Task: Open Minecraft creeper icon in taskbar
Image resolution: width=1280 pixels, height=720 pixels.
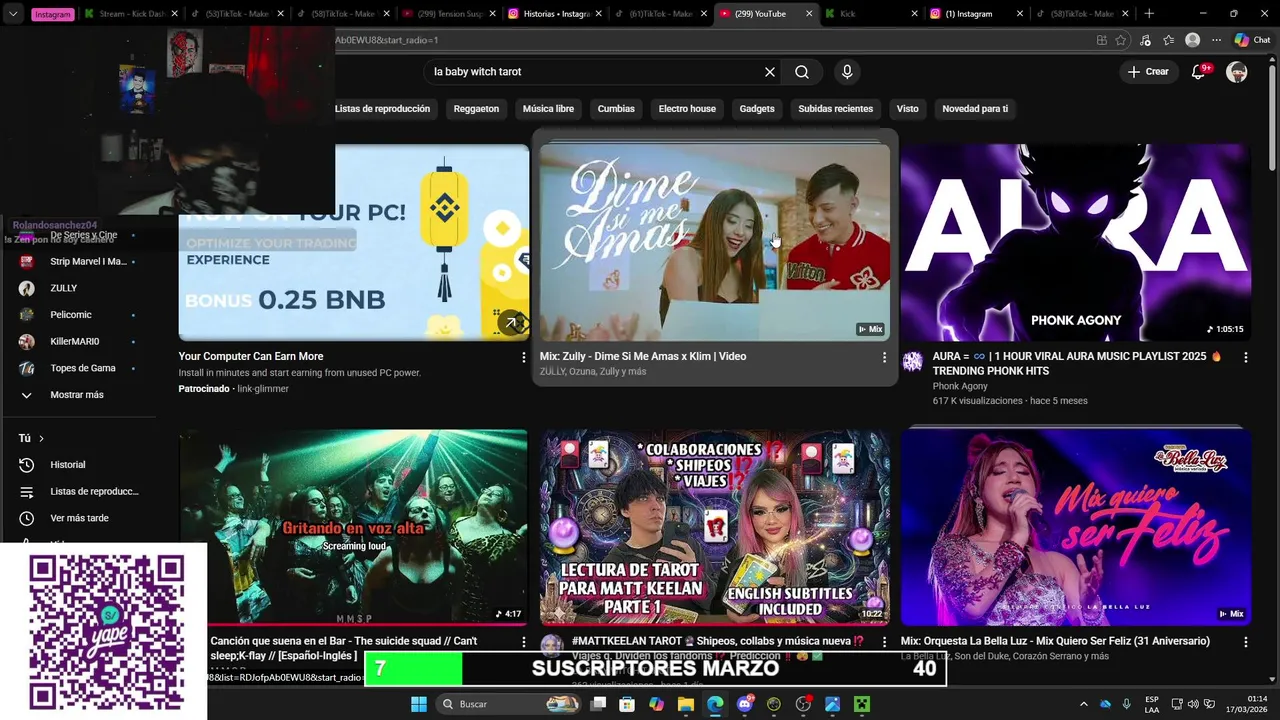Action: pyautogui.click(x=862, y=704)
